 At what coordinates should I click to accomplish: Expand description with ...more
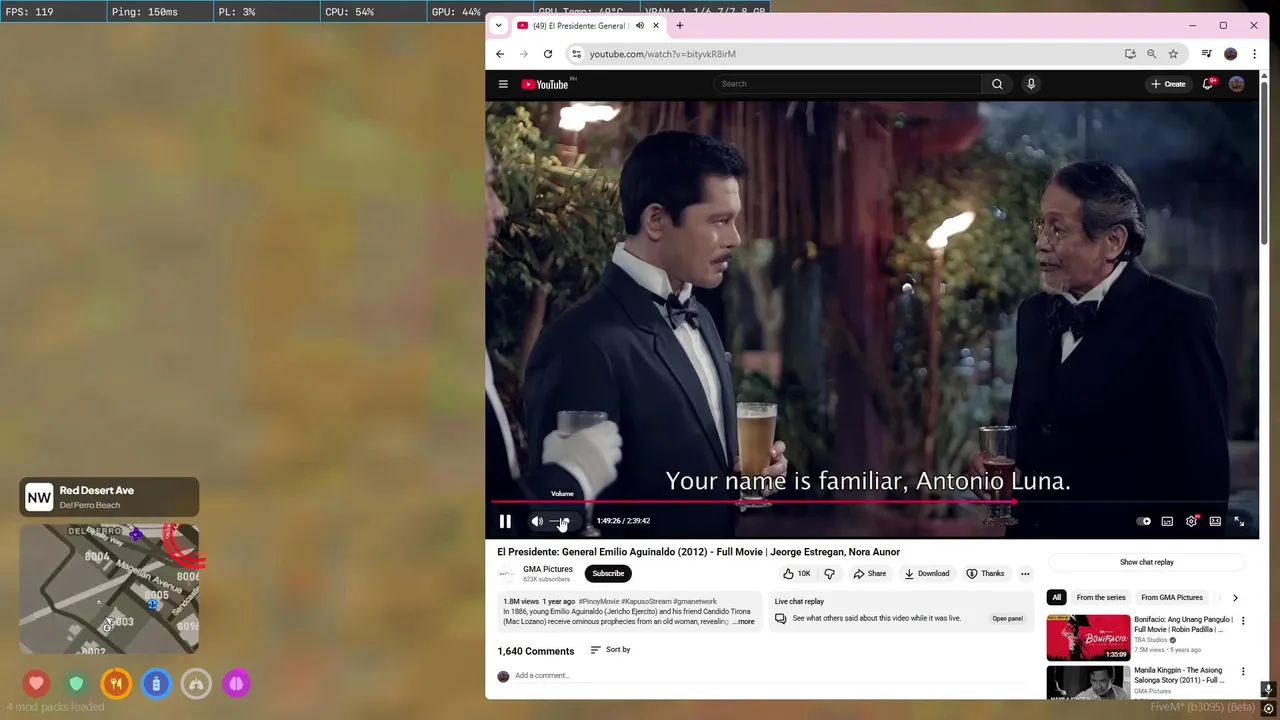[744, 622]
